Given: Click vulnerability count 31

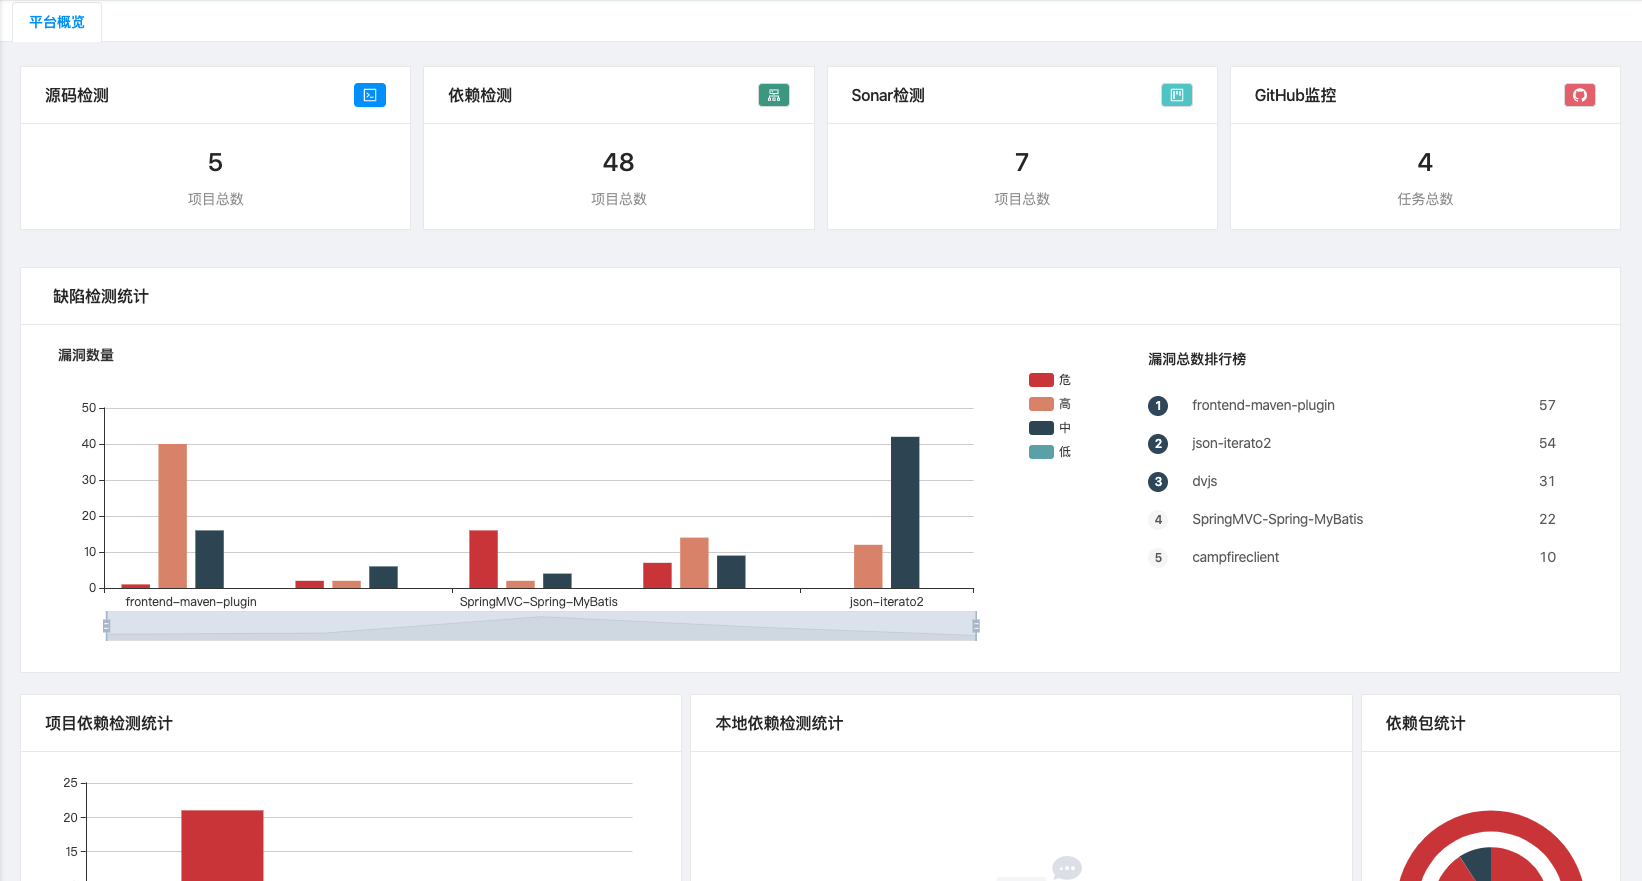Looking at the screenshot, I should [x=1547, y=481].
